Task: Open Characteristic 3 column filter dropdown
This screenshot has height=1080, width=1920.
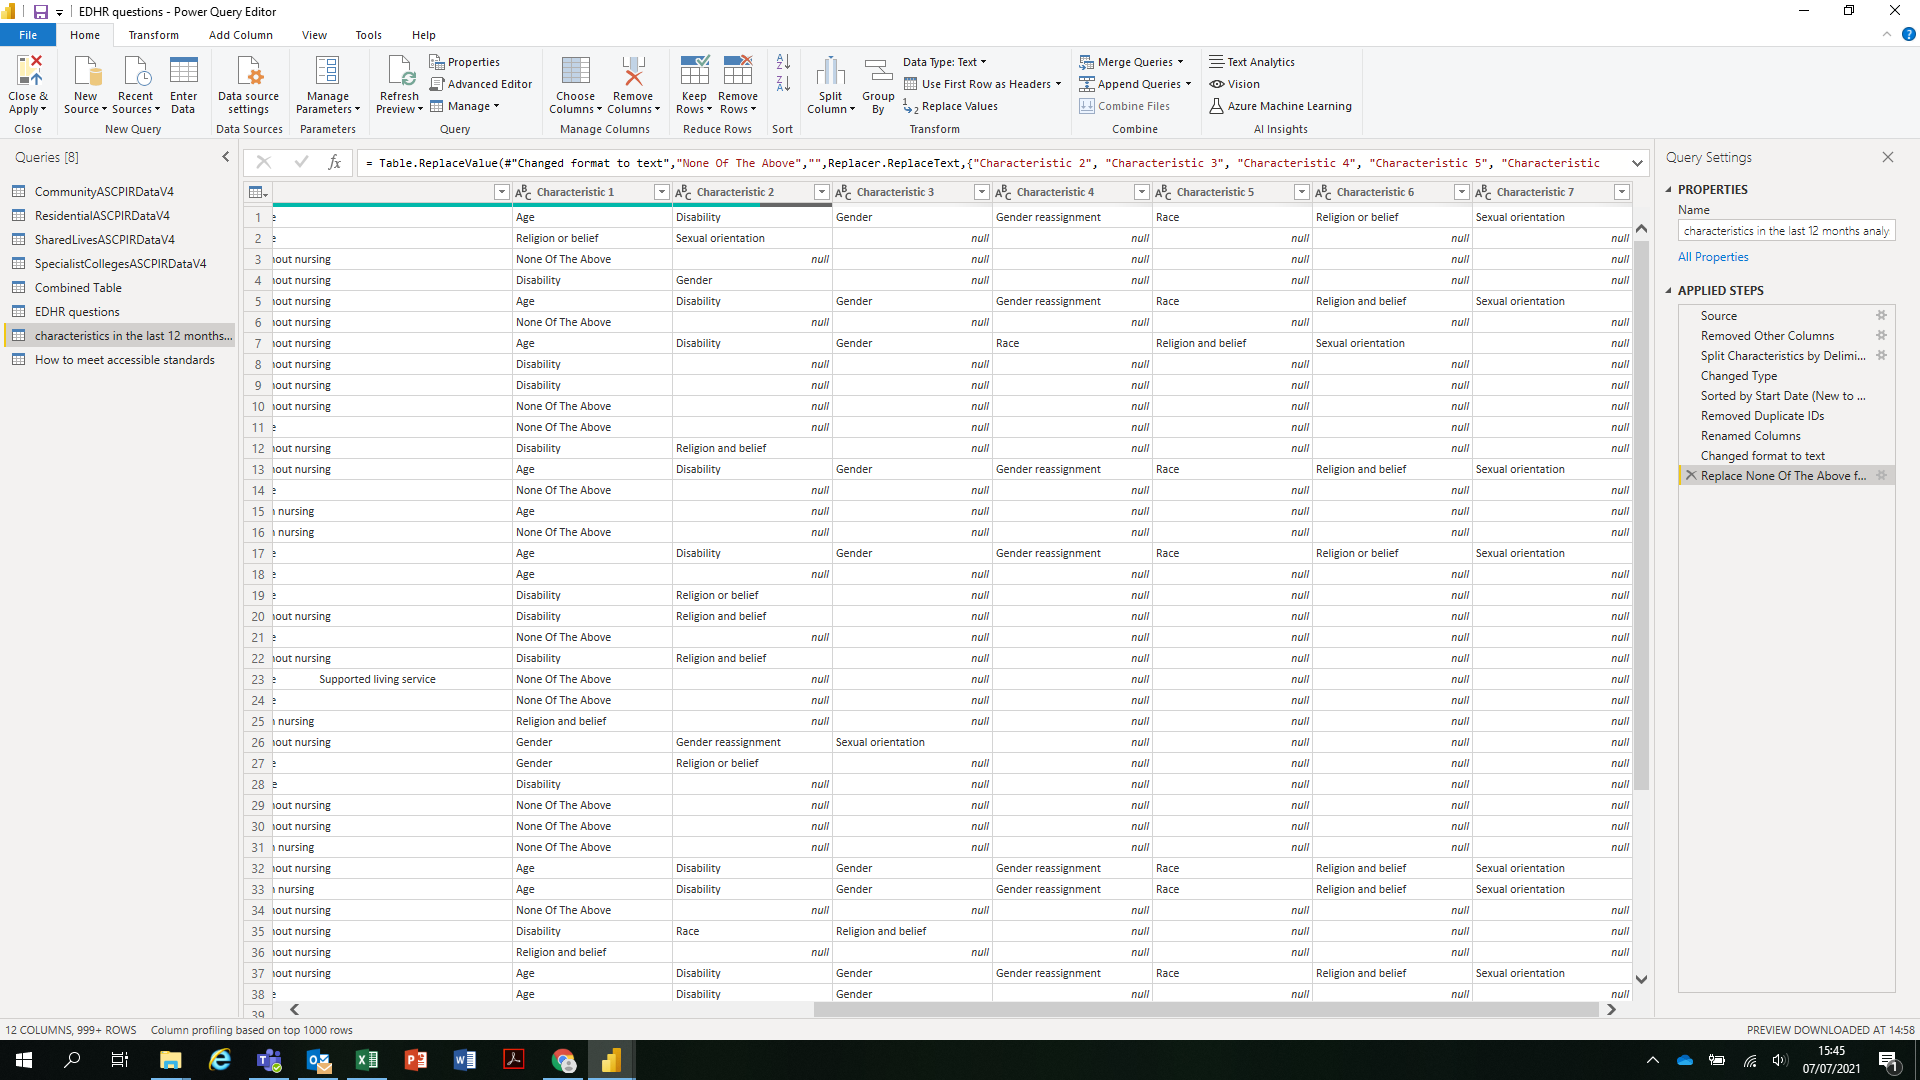Action: [x=981, y=192]
